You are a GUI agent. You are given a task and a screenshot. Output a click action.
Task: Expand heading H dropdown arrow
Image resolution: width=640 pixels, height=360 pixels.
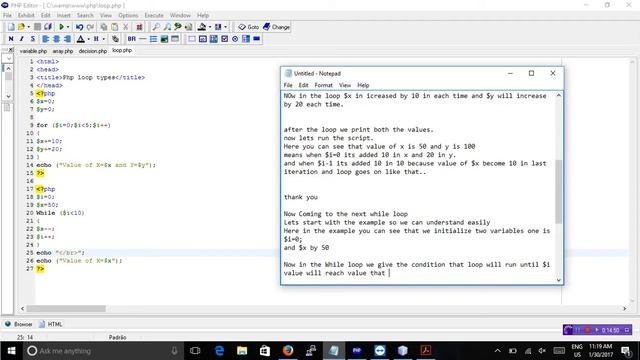point(104,39)
